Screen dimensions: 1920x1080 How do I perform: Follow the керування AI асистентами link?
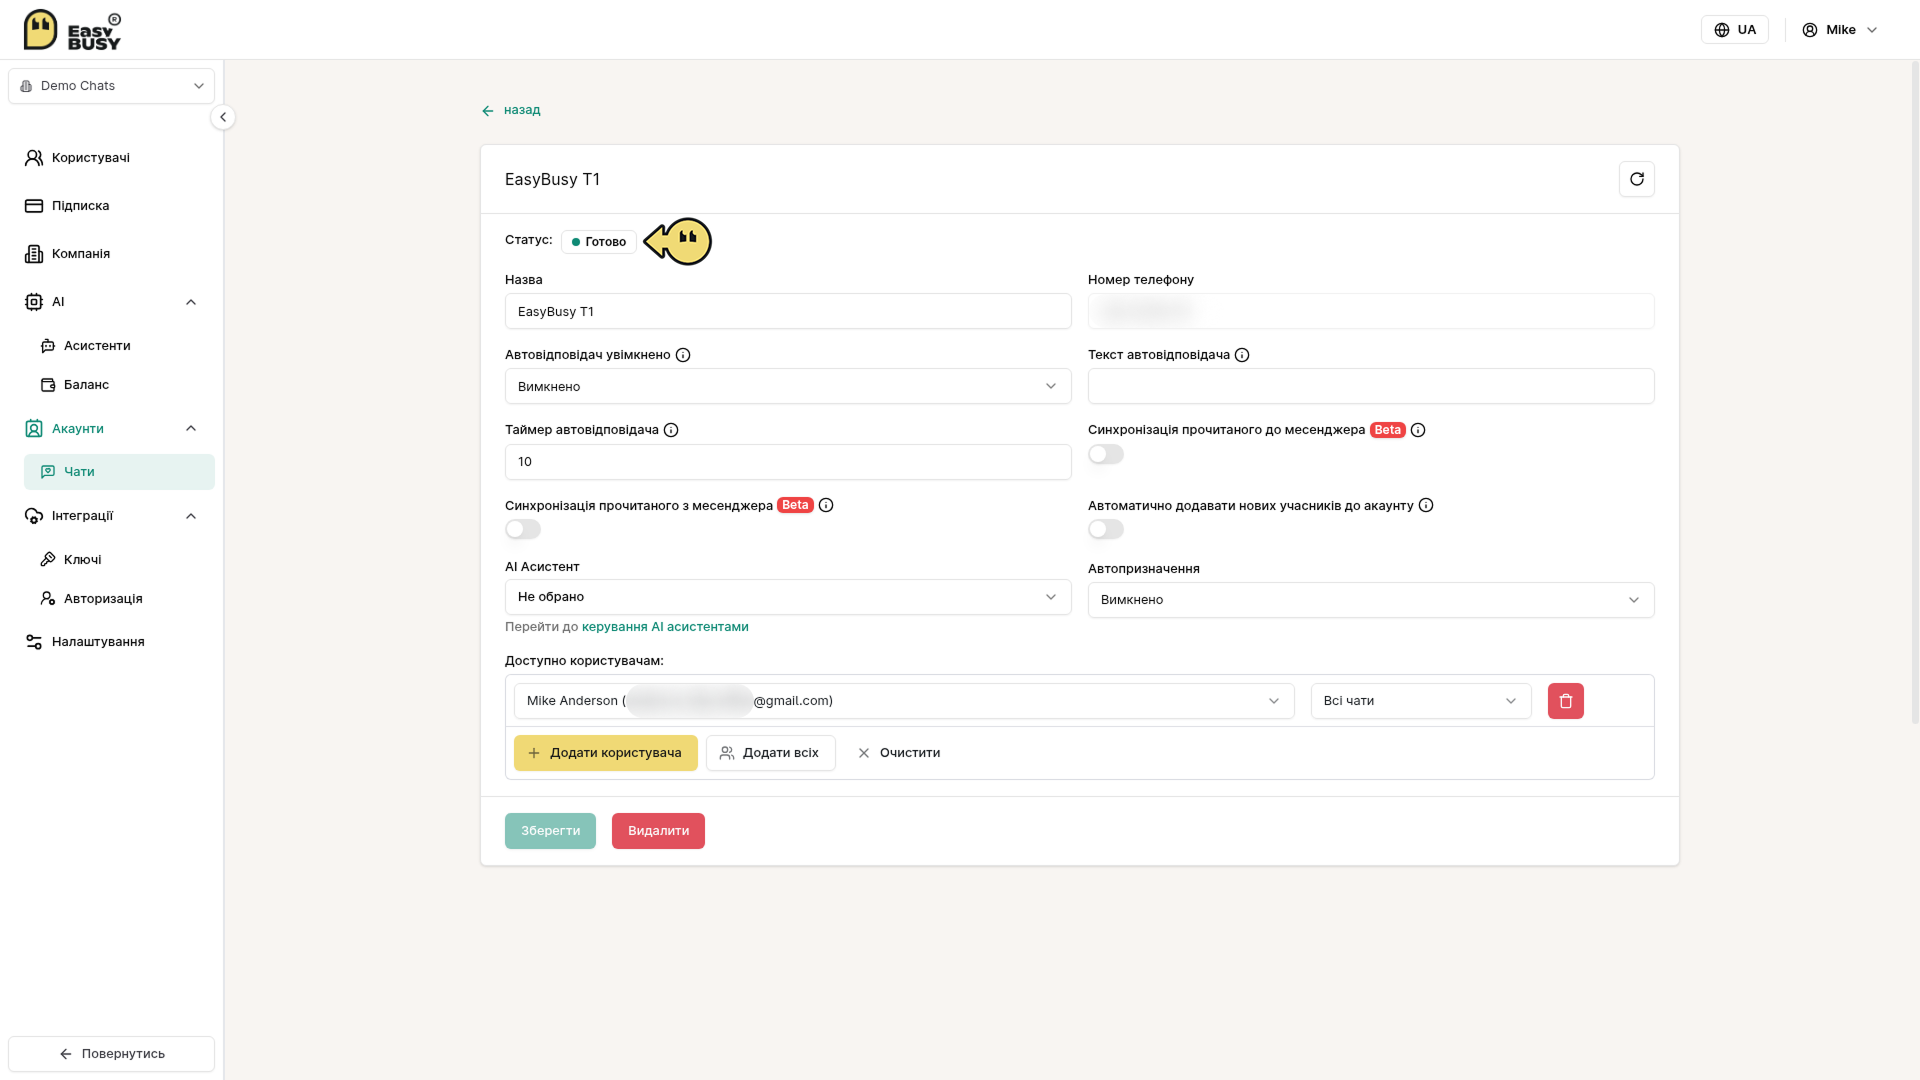(x=665, y=627)
